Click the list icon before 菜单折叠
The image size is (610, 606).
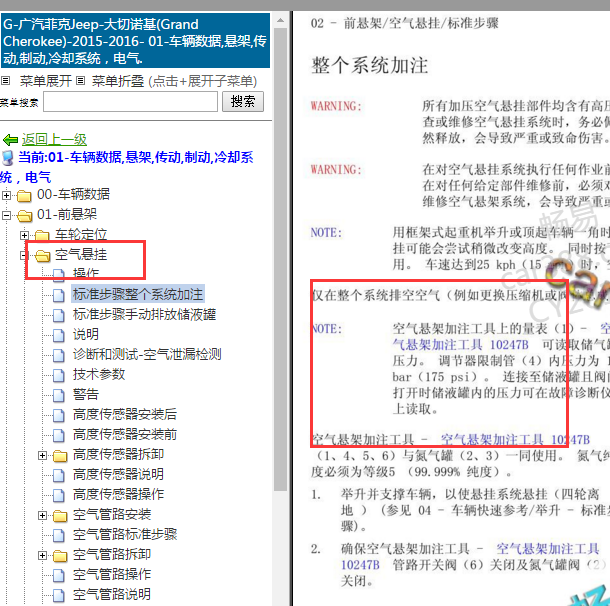(x=81, y=81)
